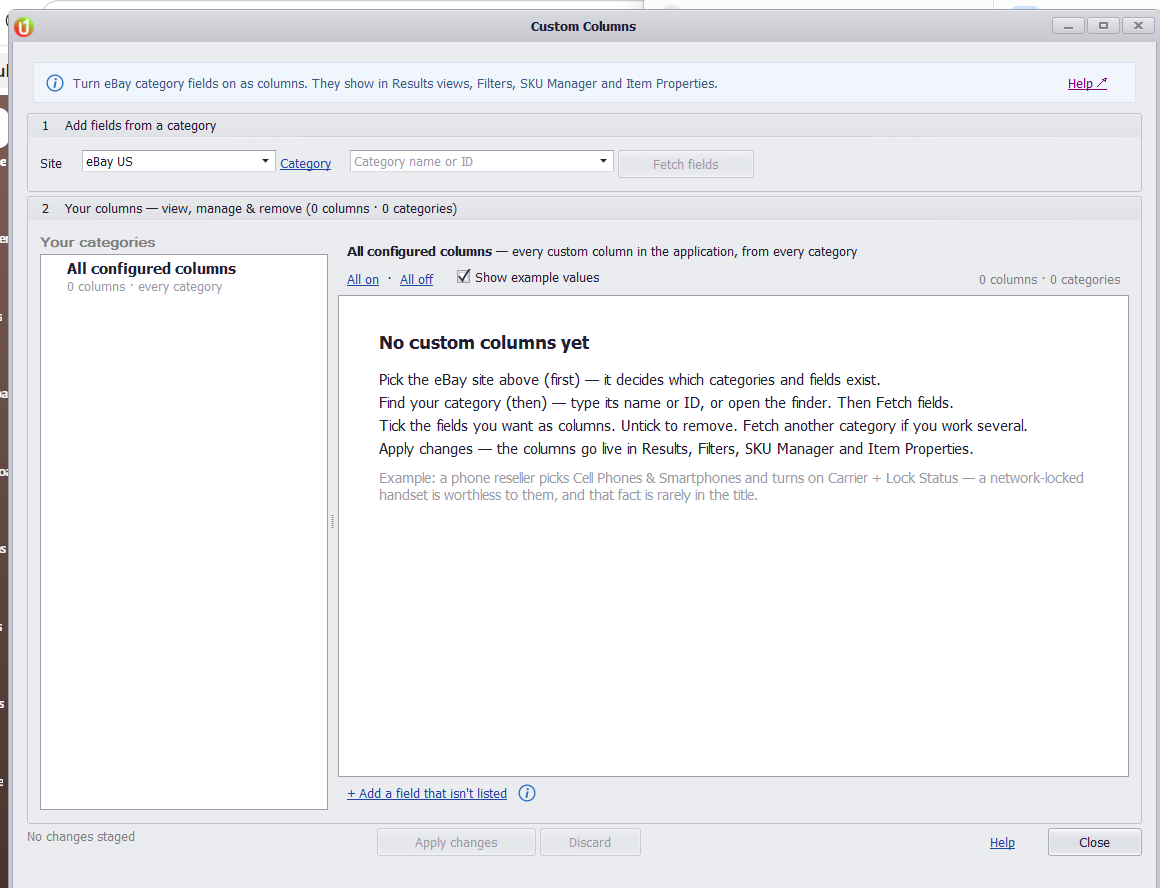1160x888 pixels.
Task: Open the Category finder link
Action: pos(306,164)
